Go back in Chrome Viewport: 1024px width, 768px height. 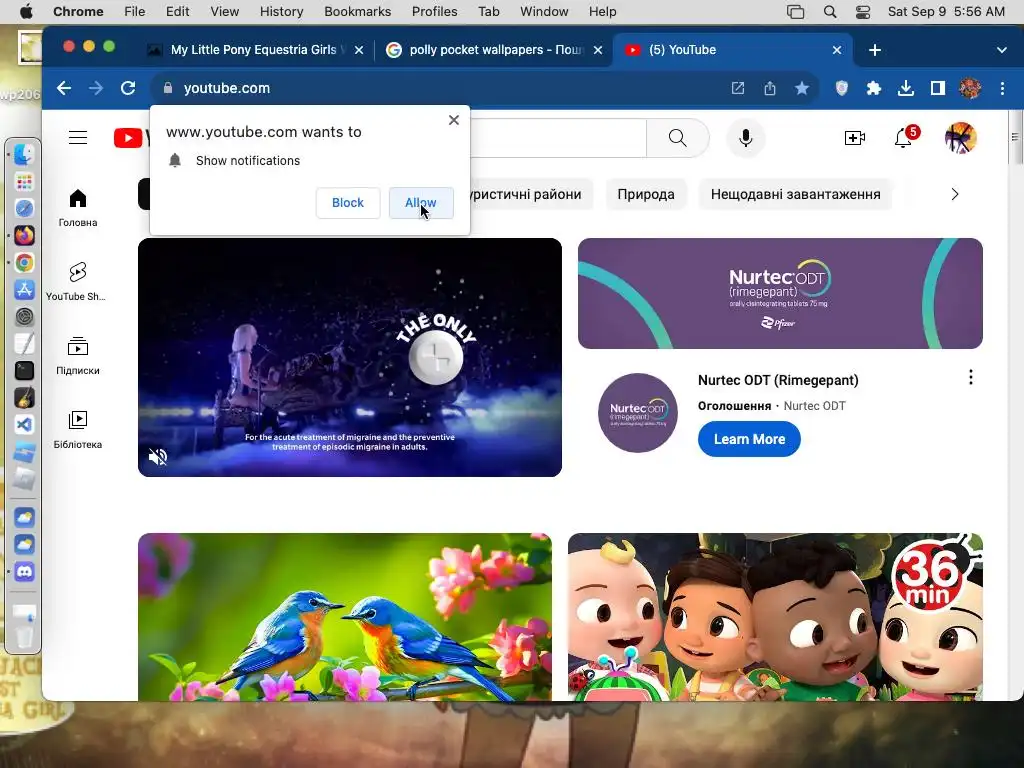pos(64,88)
